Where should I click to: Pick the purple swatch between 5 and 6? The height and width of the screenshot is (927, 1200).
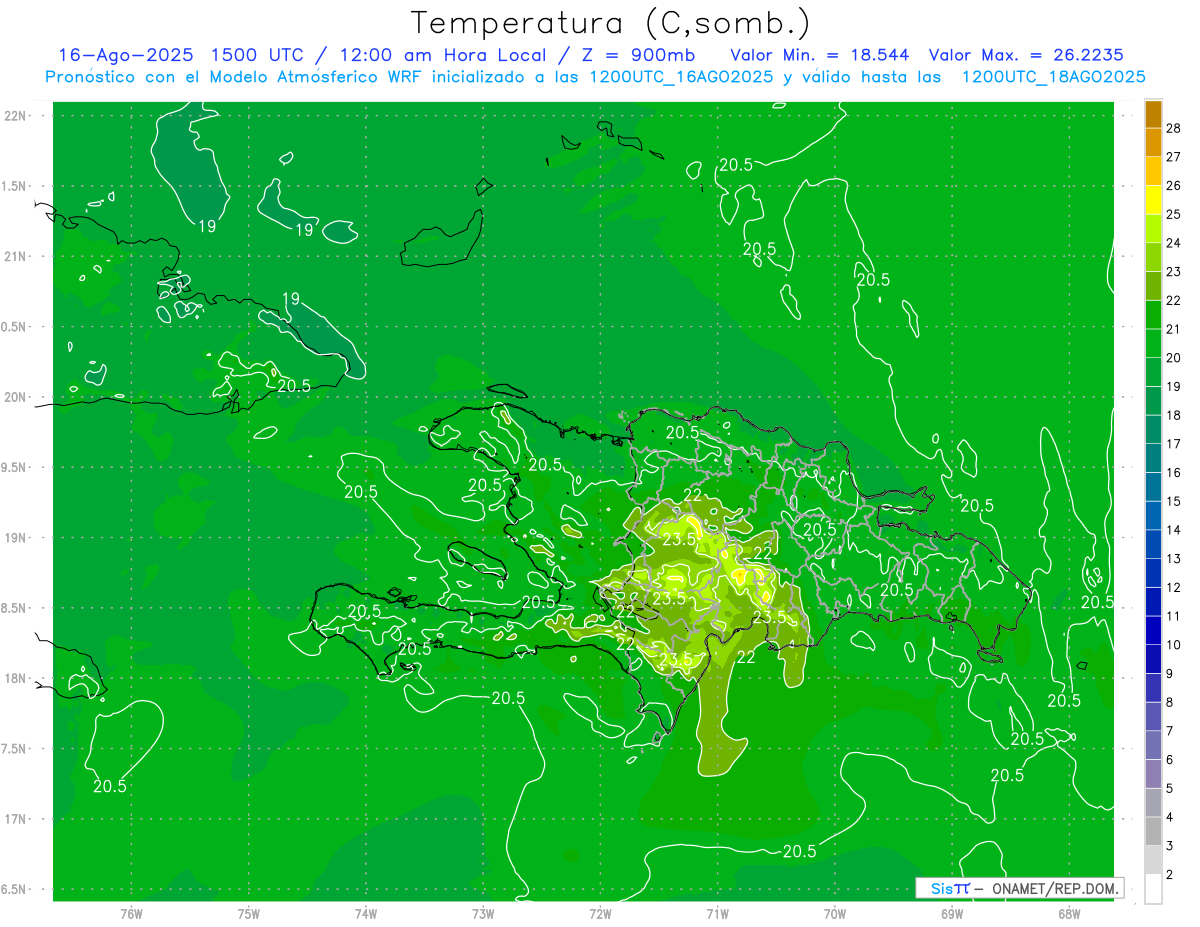[1153, 774]
